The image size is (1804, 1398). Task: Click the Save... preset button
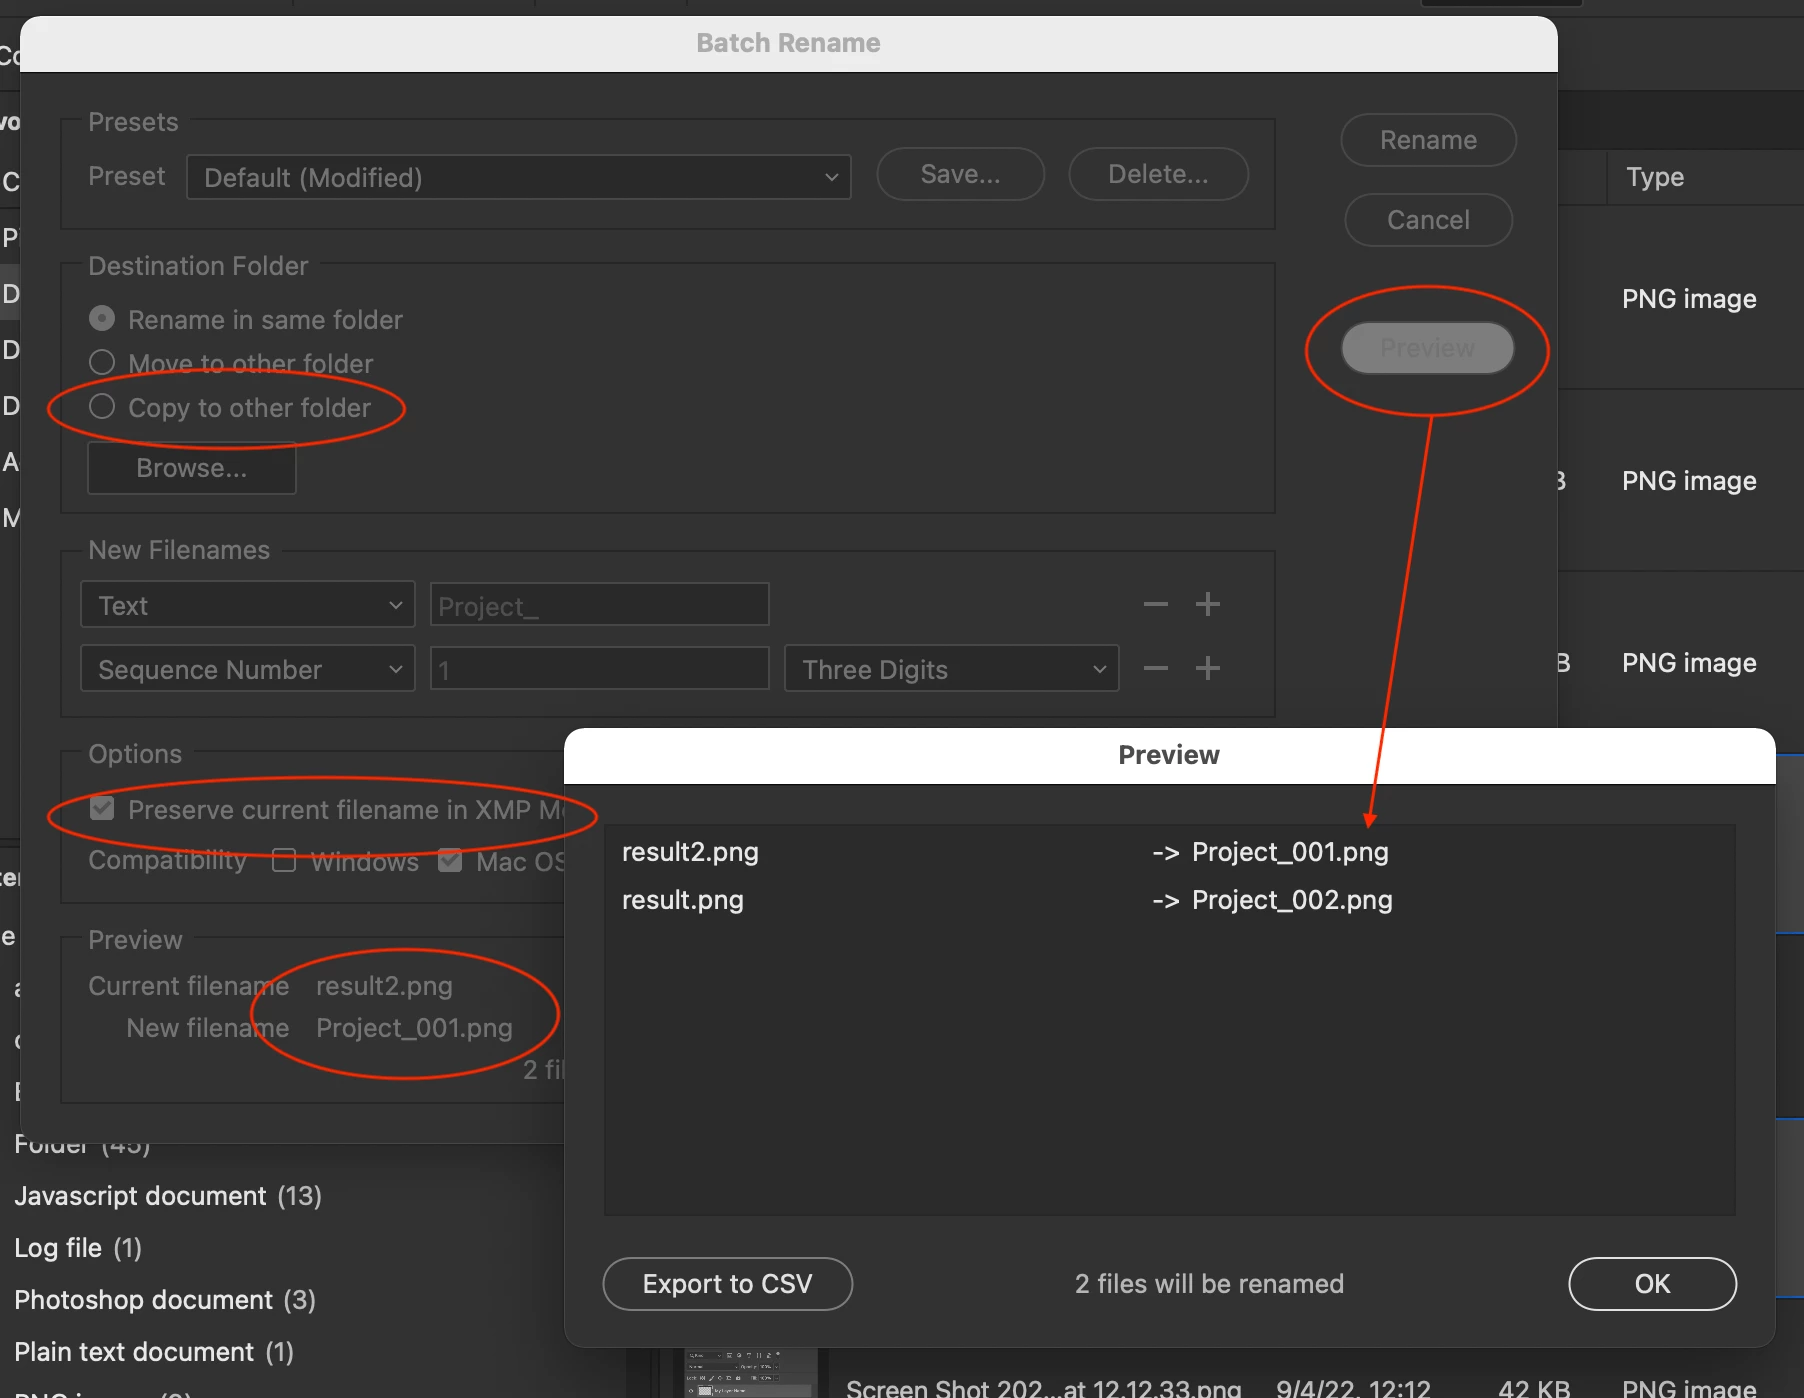[x=960, y=174]
